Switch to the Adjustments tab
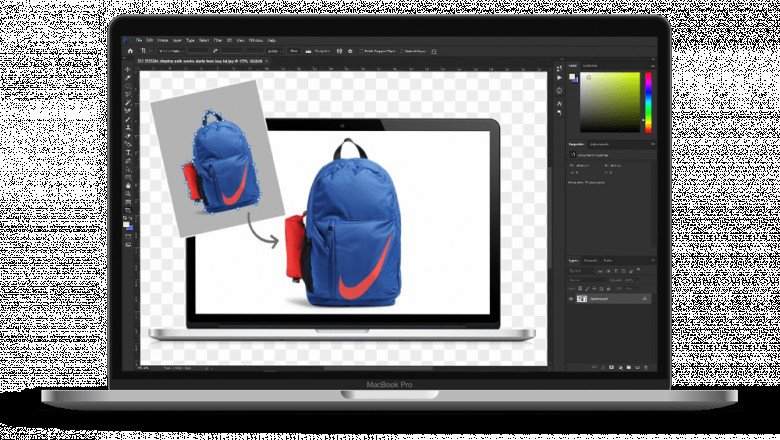The height and width of the screenshot is (440, 780). [x=599, y=144]
